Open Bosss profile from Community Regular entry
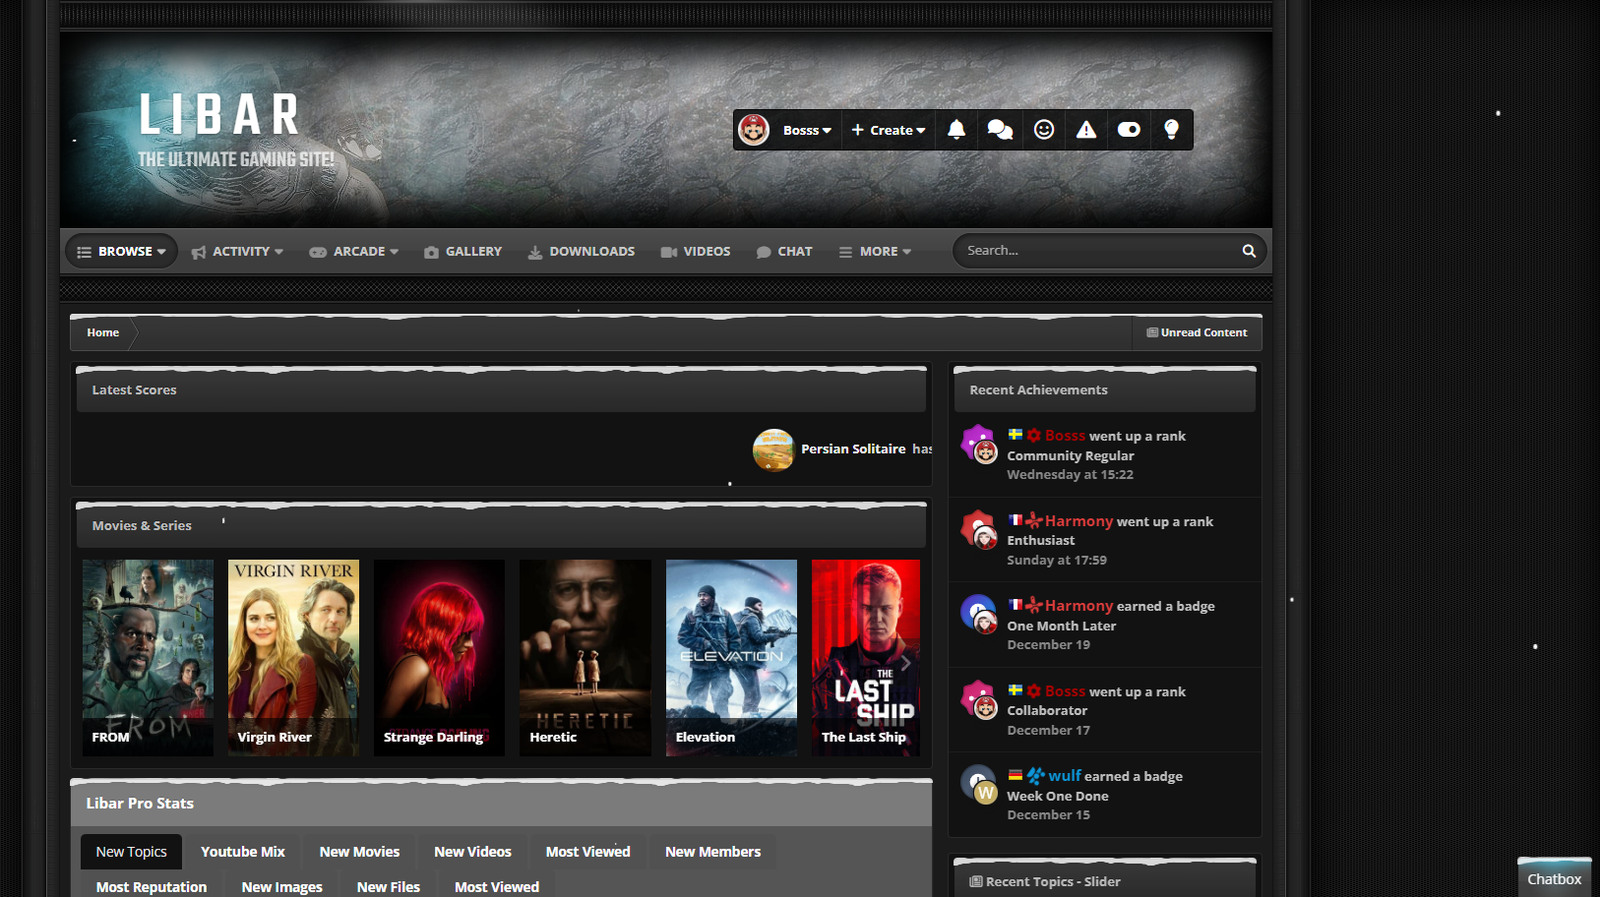The width and height of the screenshot is (1600, 897). [x=1065, y=436]
